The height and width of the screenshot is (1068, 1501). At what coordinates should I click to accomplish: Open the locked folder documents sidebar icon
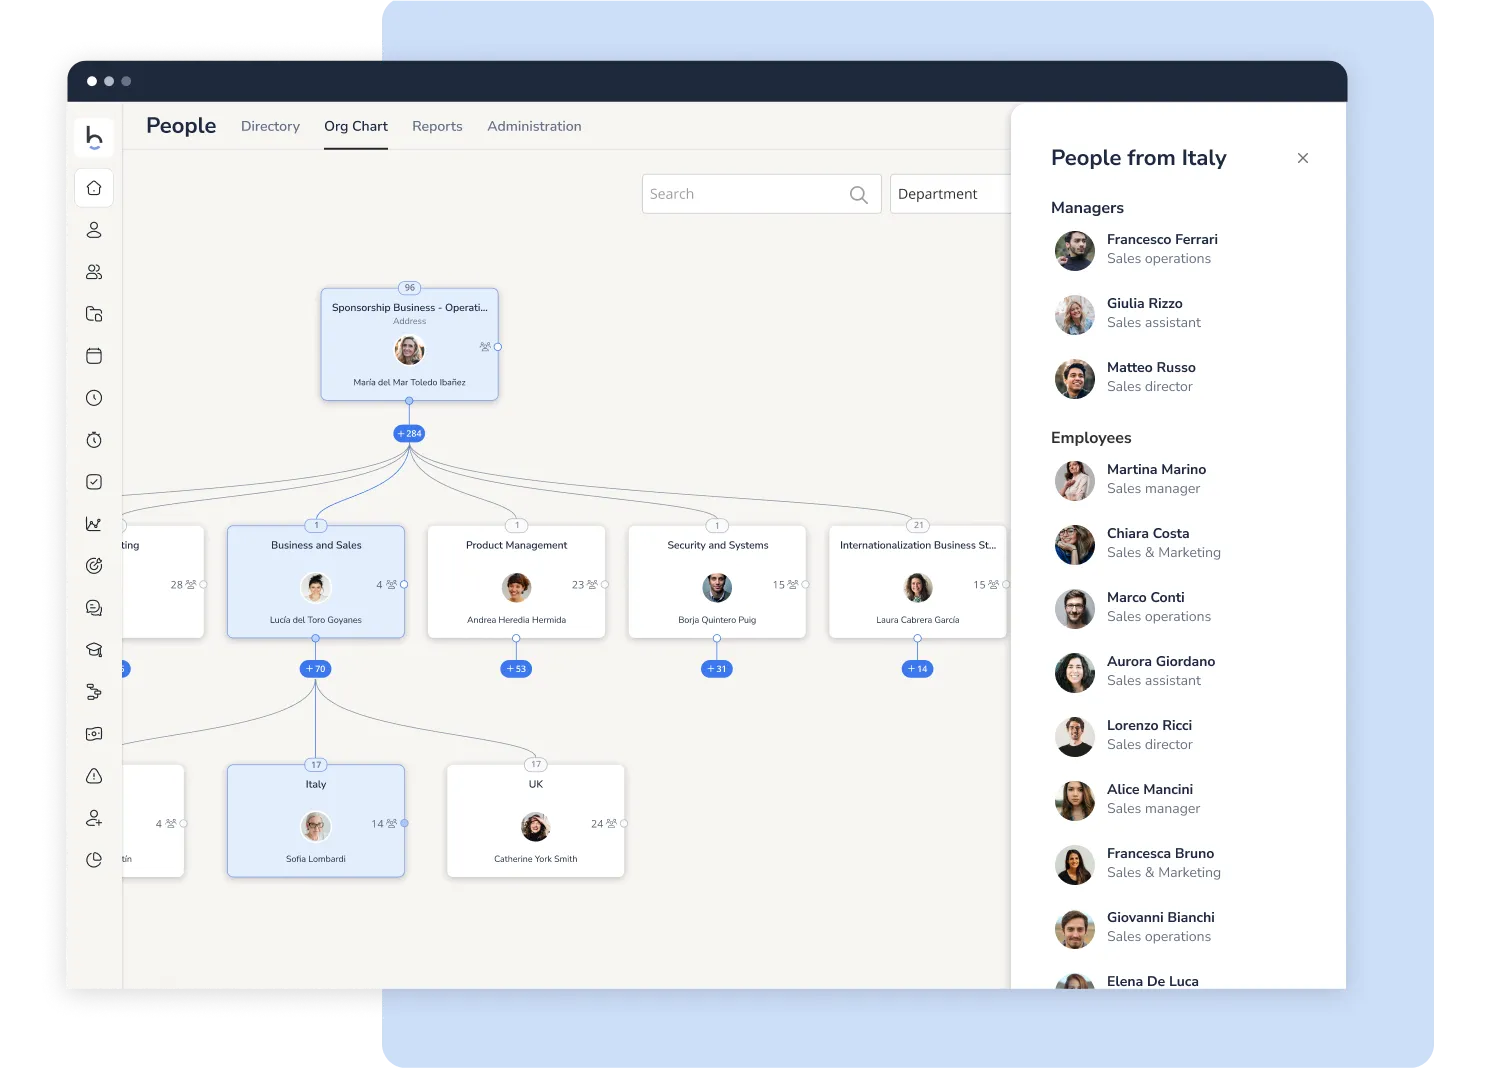click(x=94, y=314)
